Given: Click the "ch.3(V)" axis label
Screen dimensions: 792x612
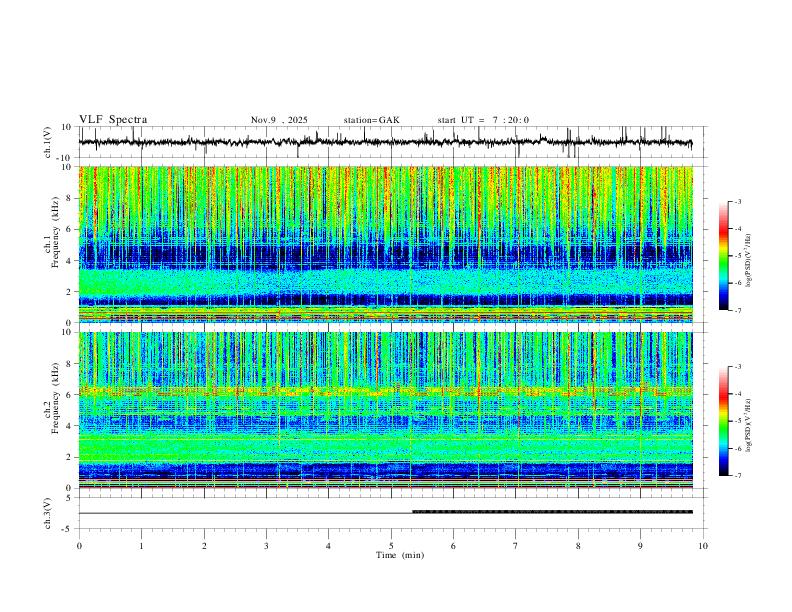Looking at the screenshot, I should [47, 513].
